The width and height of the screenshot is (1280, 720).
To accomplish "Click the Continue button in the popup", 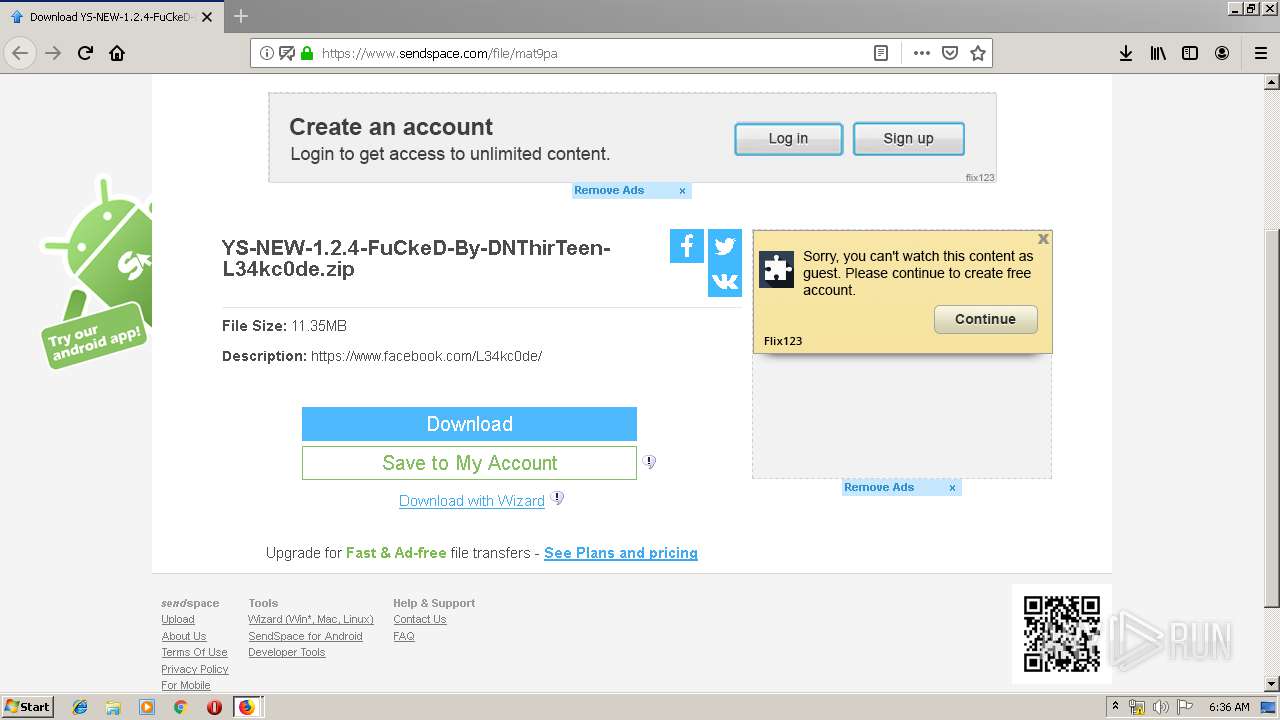I will tap(986, 319).
